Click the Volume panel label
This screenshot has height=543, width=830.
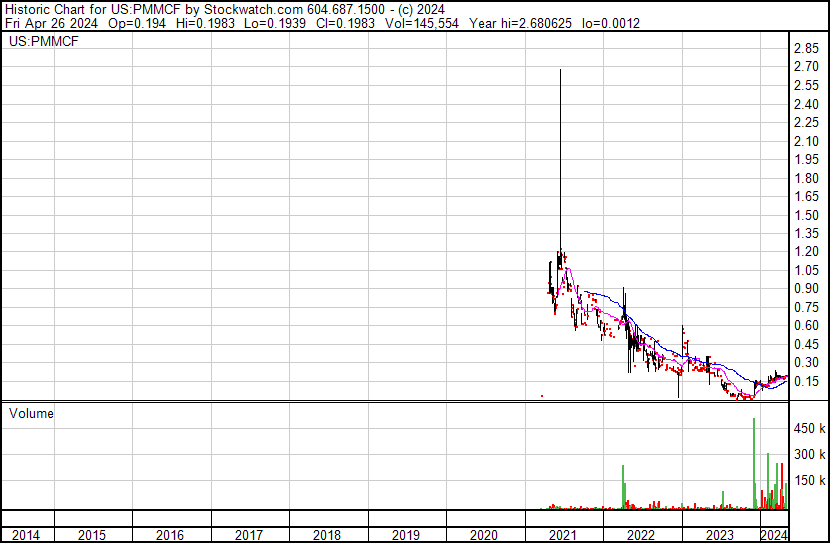coord(31,413)
